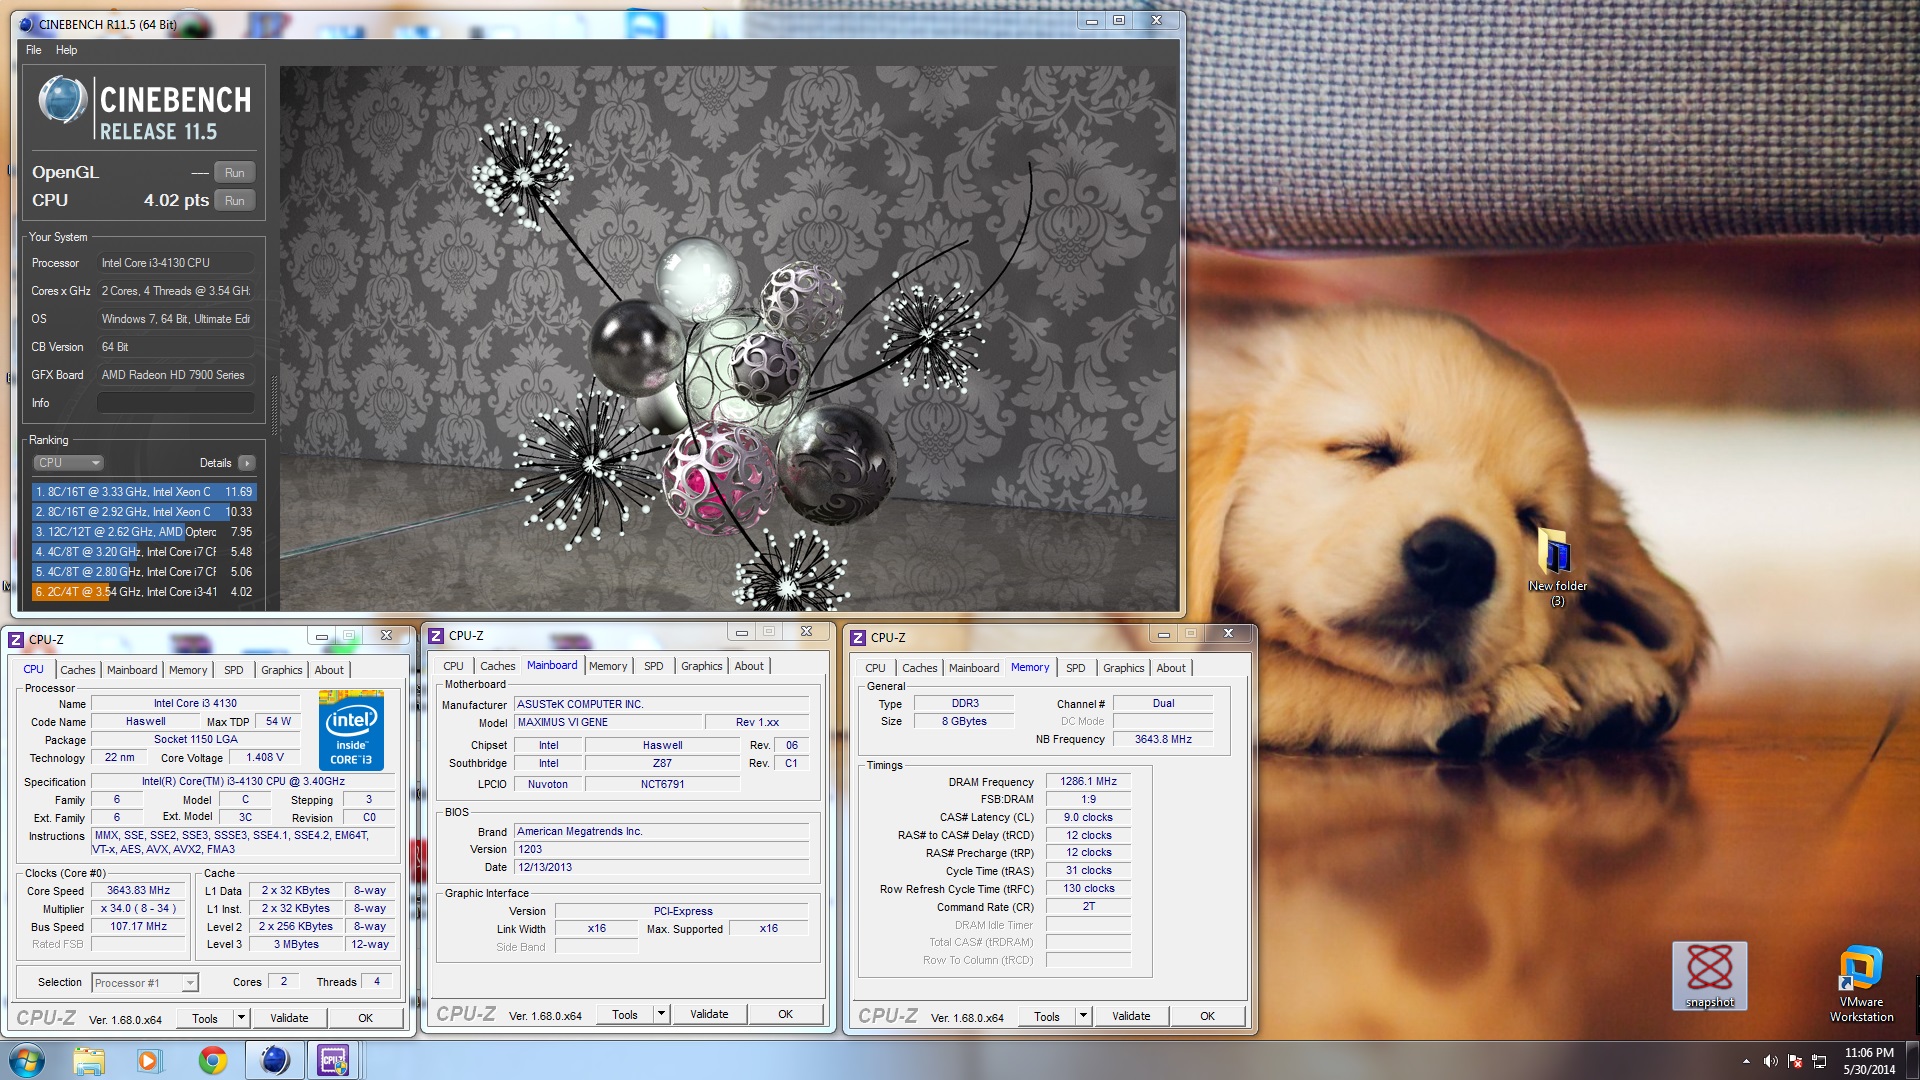Click CPU-Z title icon of left window
The width and height of the screenshot is (1920, 1080).
[16, 640]
